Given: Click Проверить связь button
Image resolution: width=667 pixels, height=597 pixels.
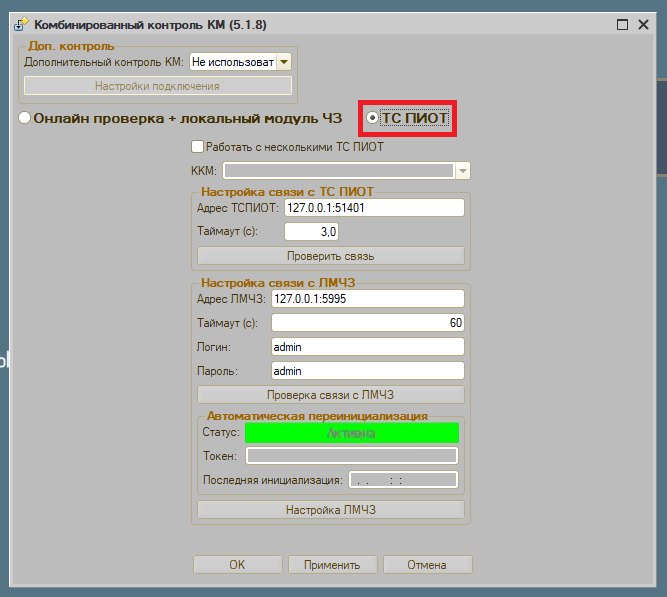Looking at the screenshot, I should (x=331, y=256).
